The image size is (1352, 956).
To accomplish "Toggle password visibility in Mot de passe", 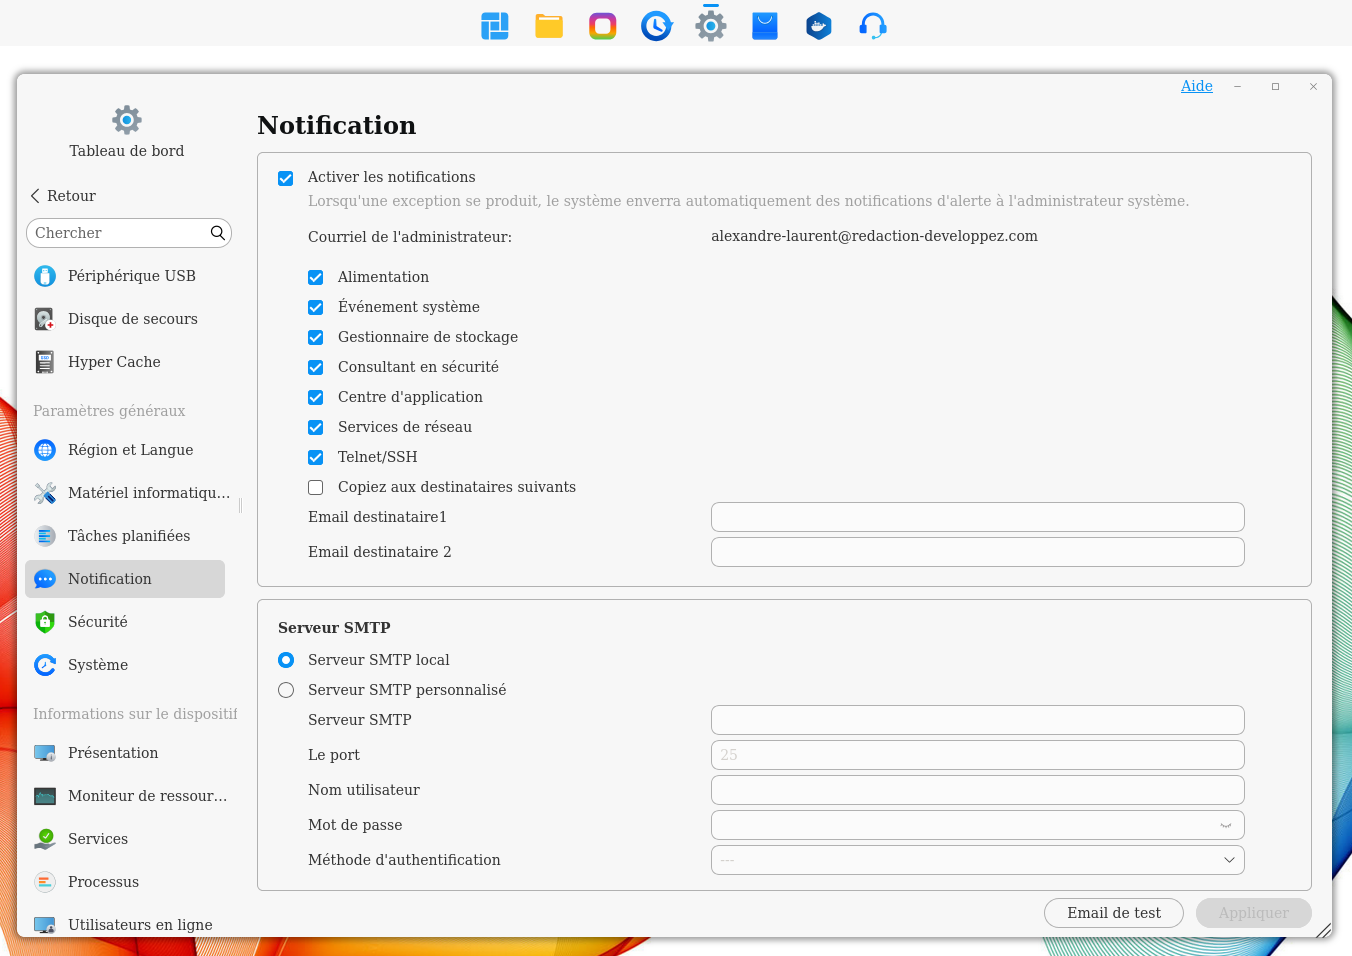I will (x=1225, y=826).
